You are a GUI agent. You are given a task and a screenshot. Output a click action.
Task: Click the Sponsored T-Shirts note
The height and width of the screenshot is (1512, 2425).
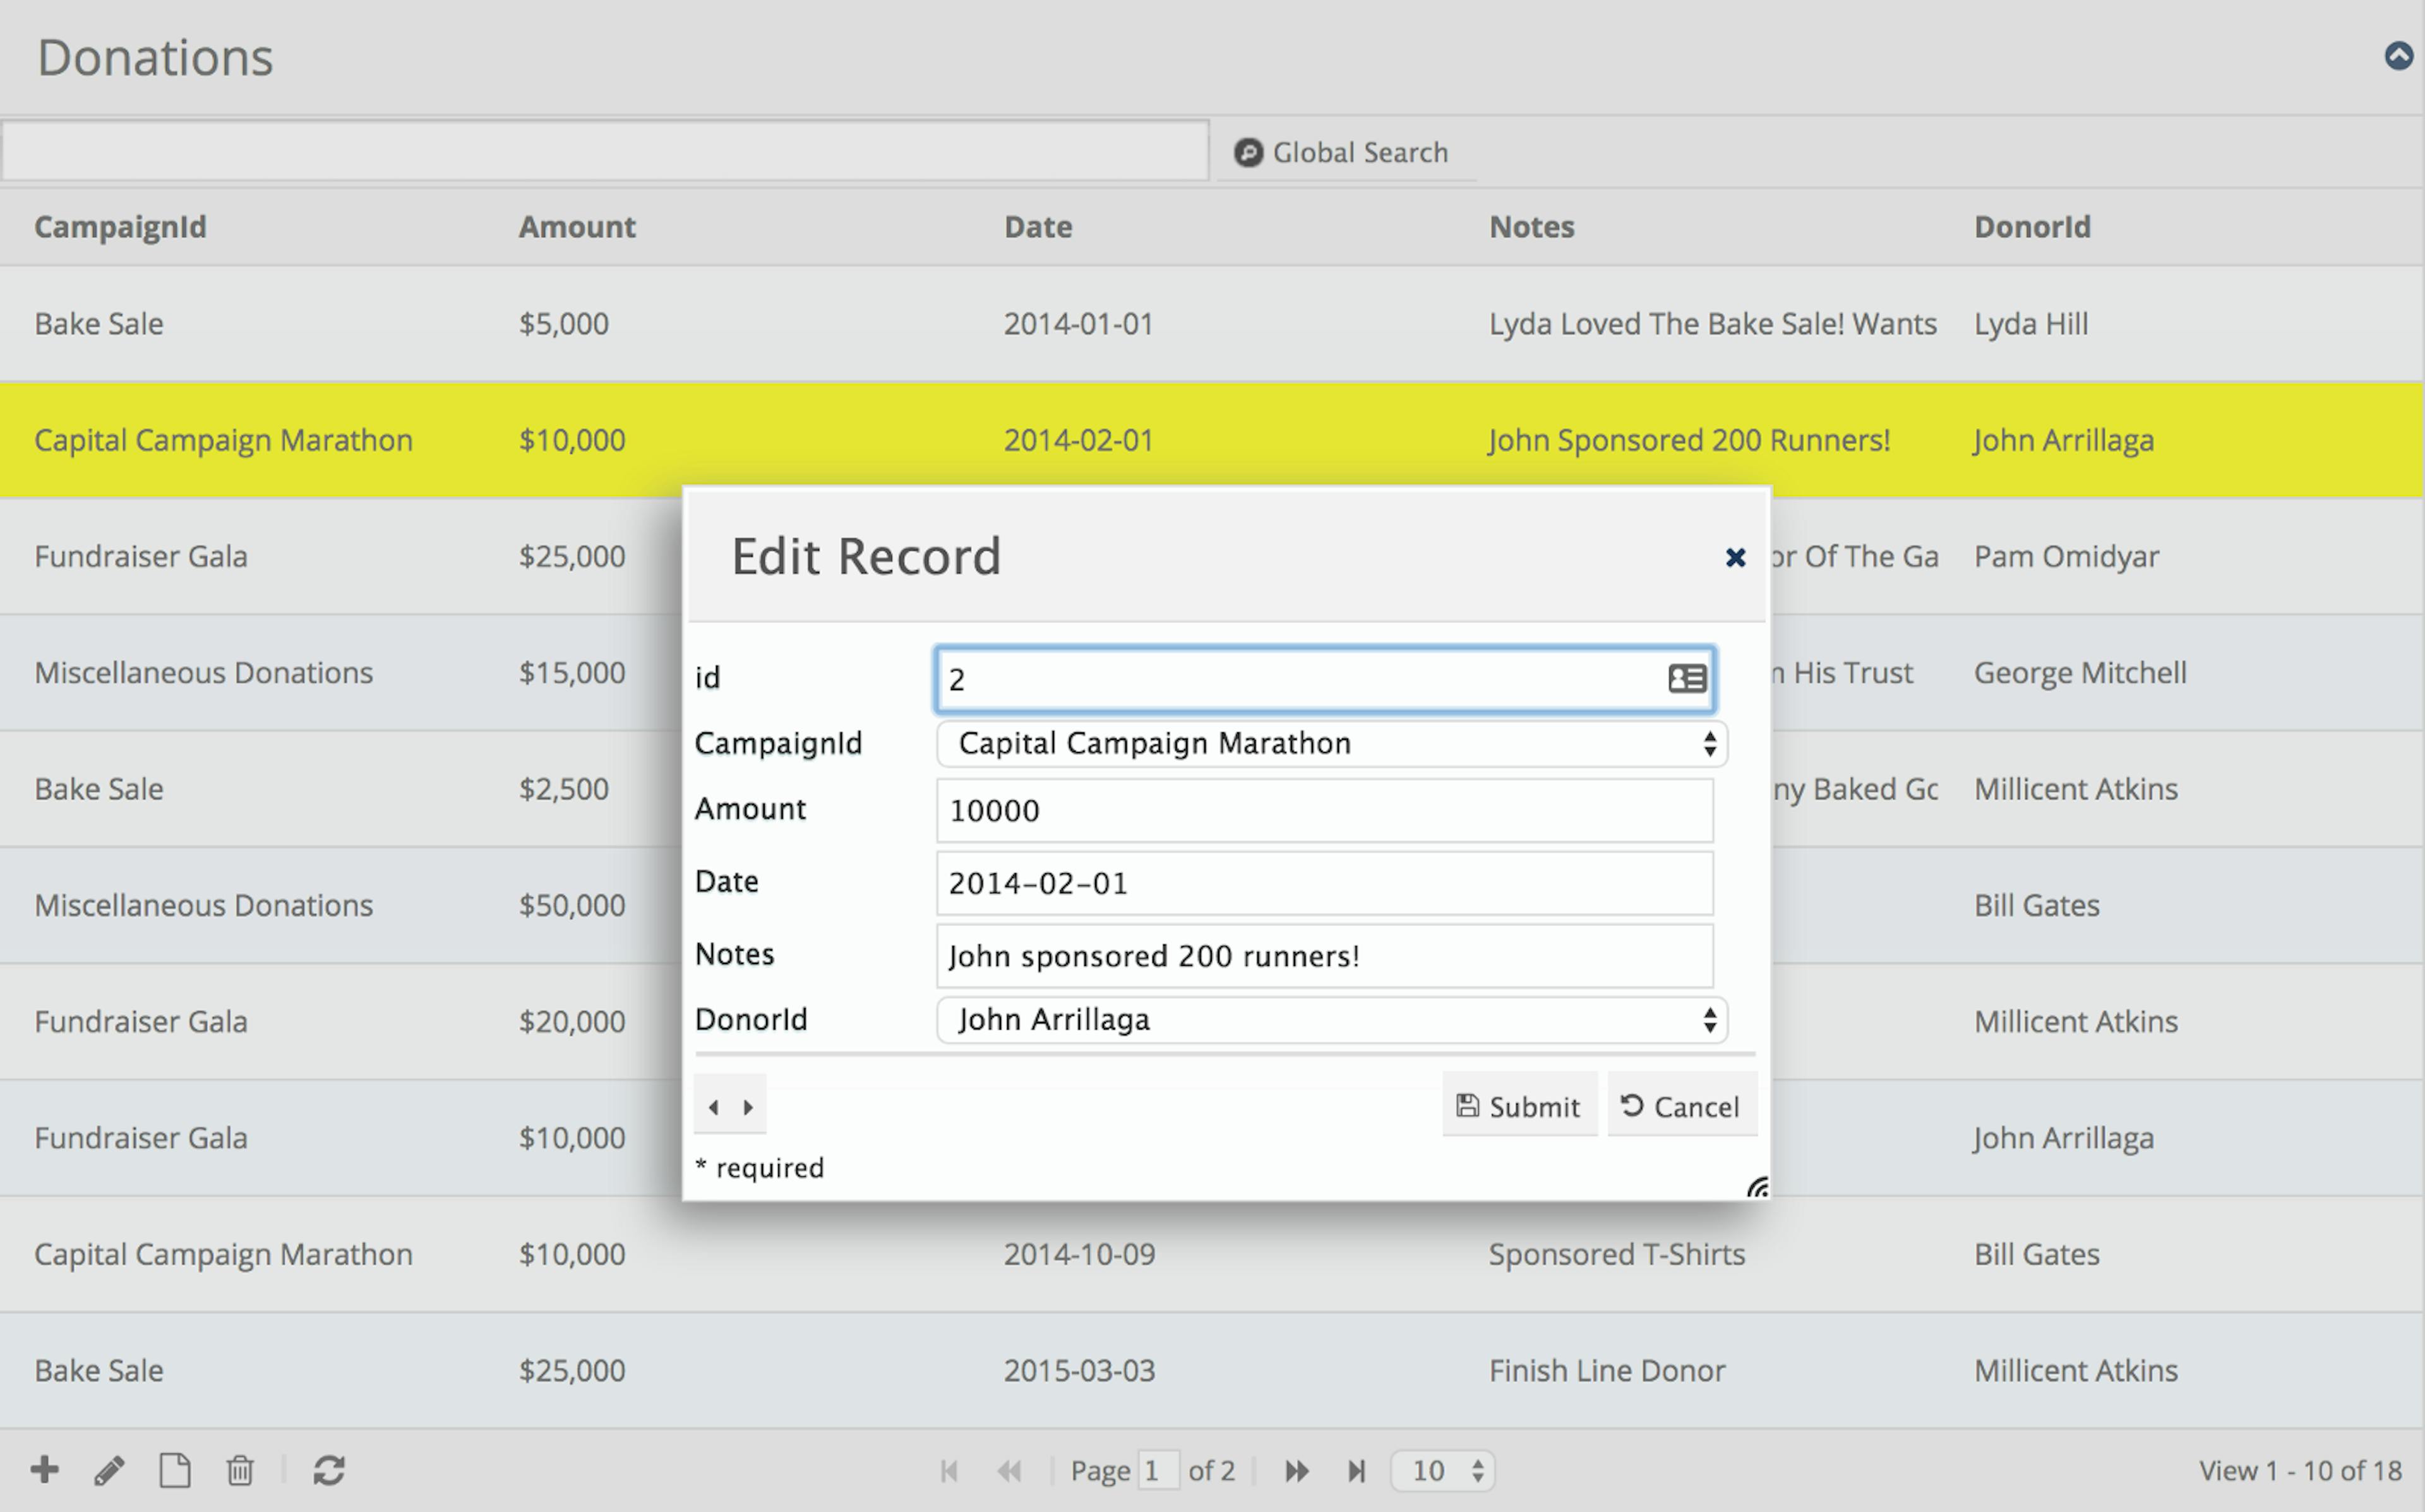click(x=1617, y=1255)
